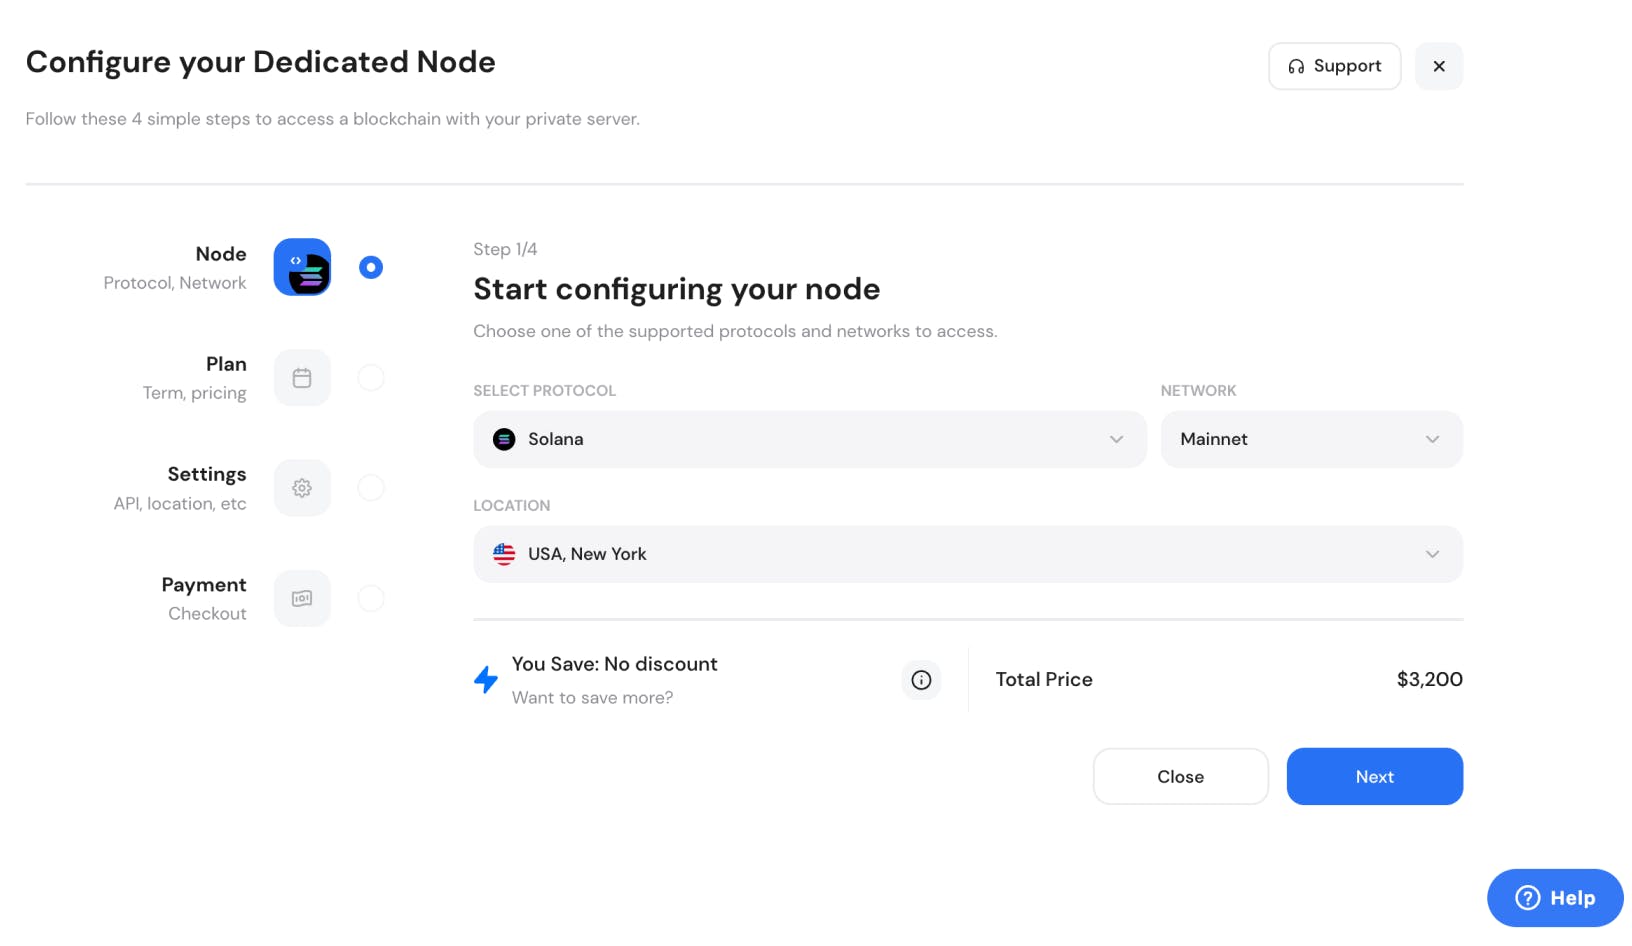Image resolution: width=1632 pixels, height=946 pixels.
Task: Select the Settings step radio button
Action: [x=370, y=488]
